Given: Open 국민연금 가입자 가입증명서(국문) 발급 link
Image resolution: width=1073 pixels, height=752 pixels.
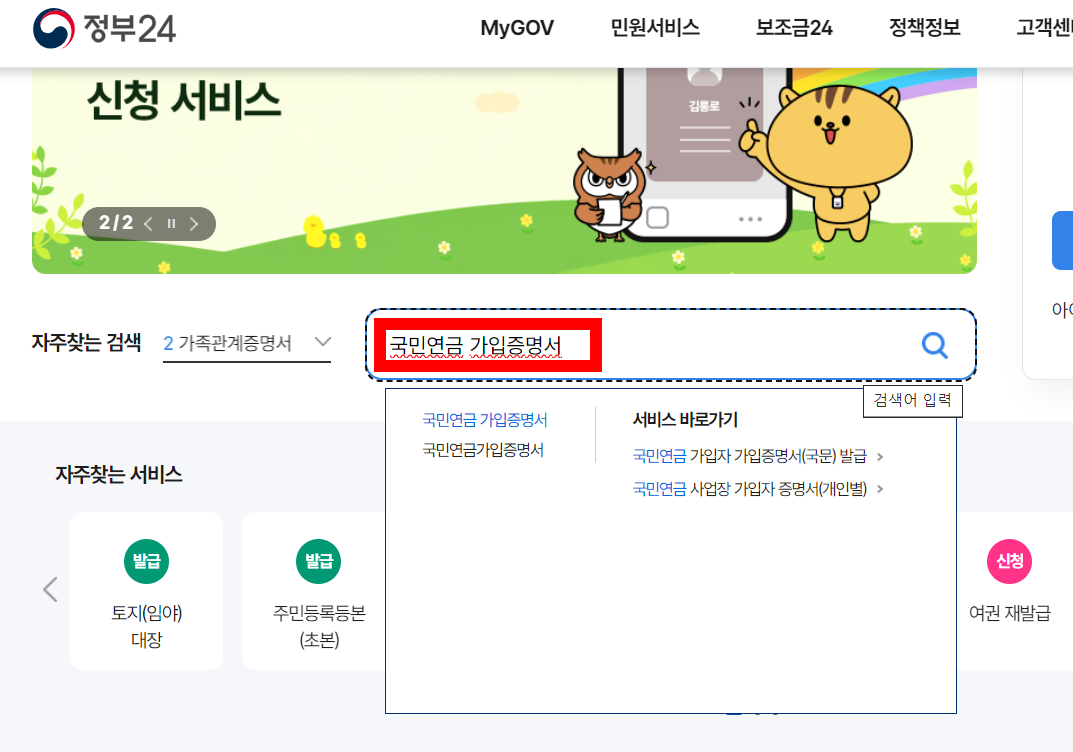Looking at the screenshot, I should click(x=751, y=454).
